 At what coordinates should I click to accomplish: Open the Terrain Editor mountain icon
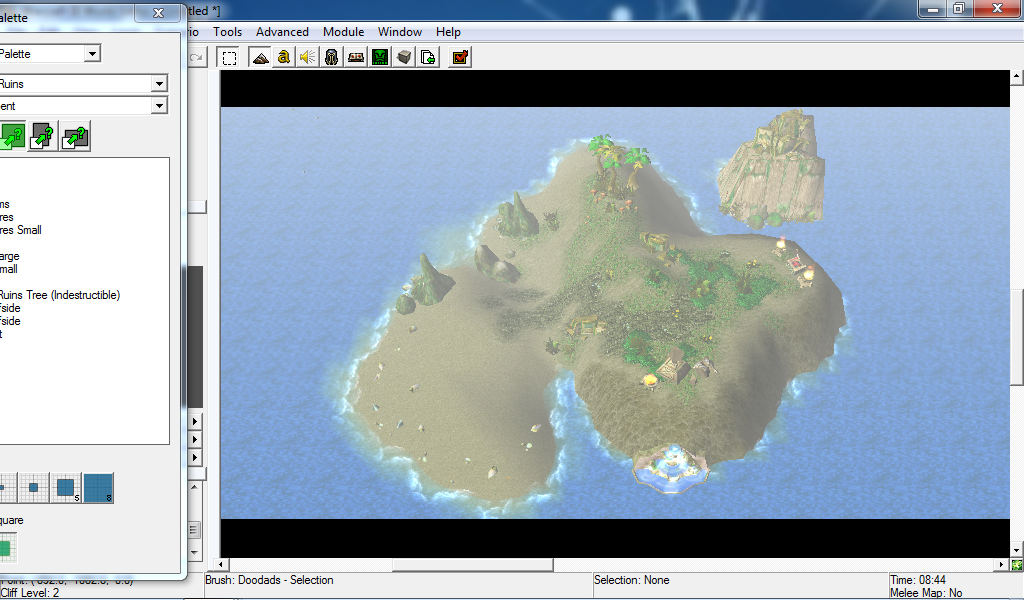tap(261, 57)
